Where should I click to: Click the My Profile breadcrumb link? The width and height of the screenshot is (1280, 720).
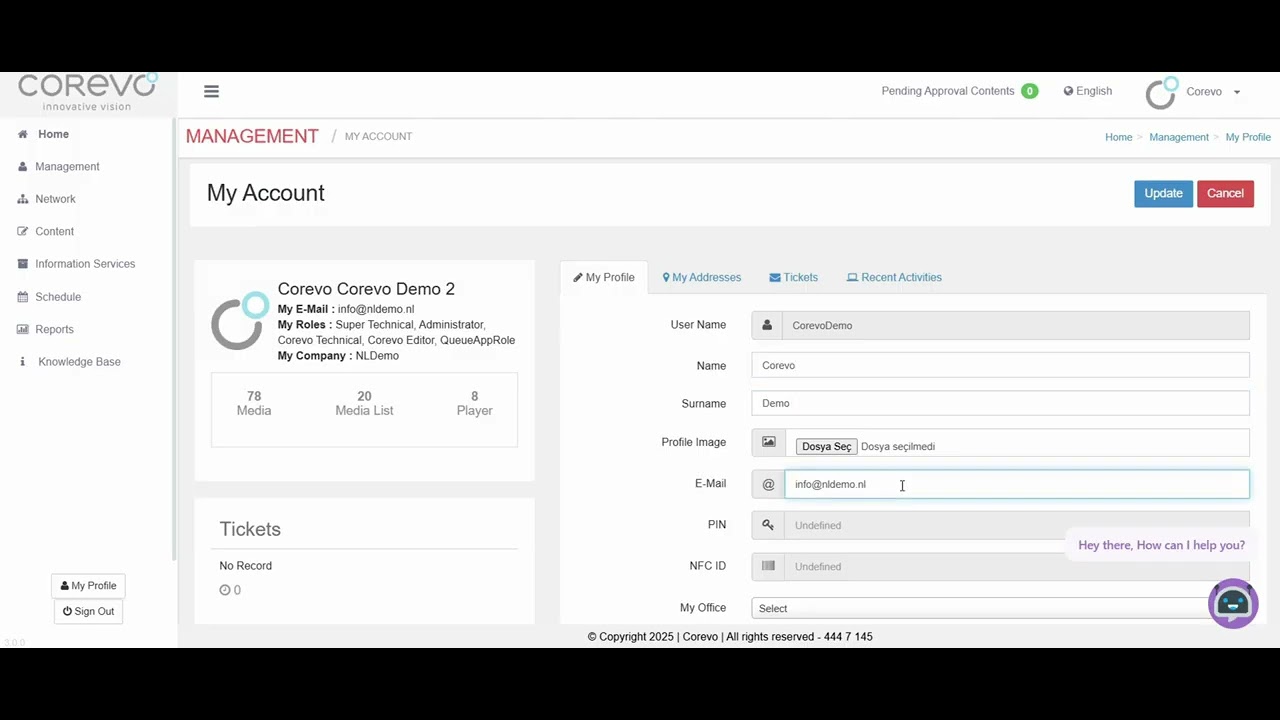[x=1248, y=137]
